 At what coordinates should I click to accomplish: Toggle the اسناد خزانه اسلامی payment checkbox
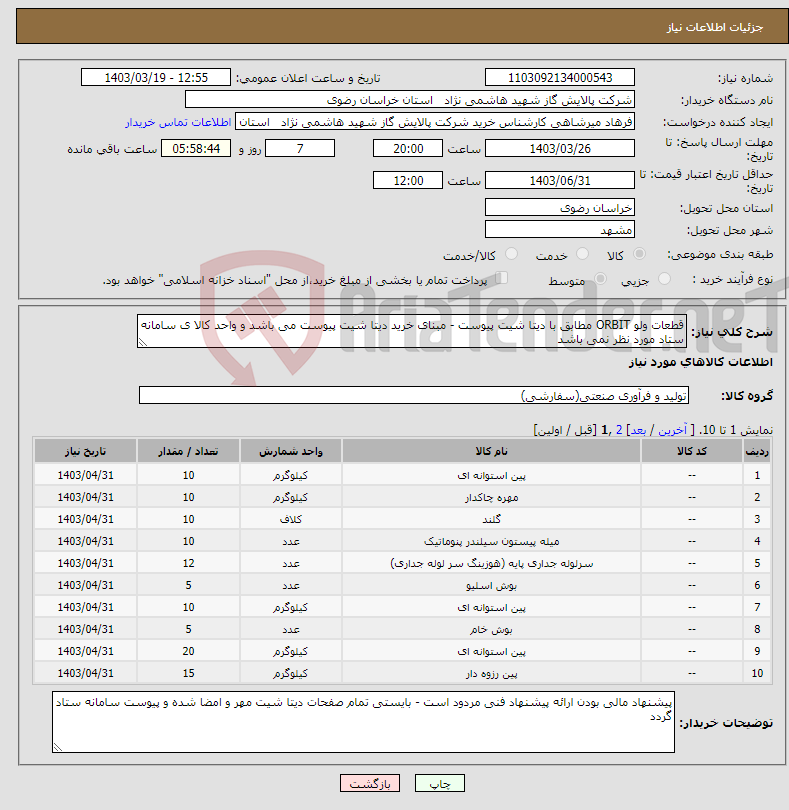(501, 278)
